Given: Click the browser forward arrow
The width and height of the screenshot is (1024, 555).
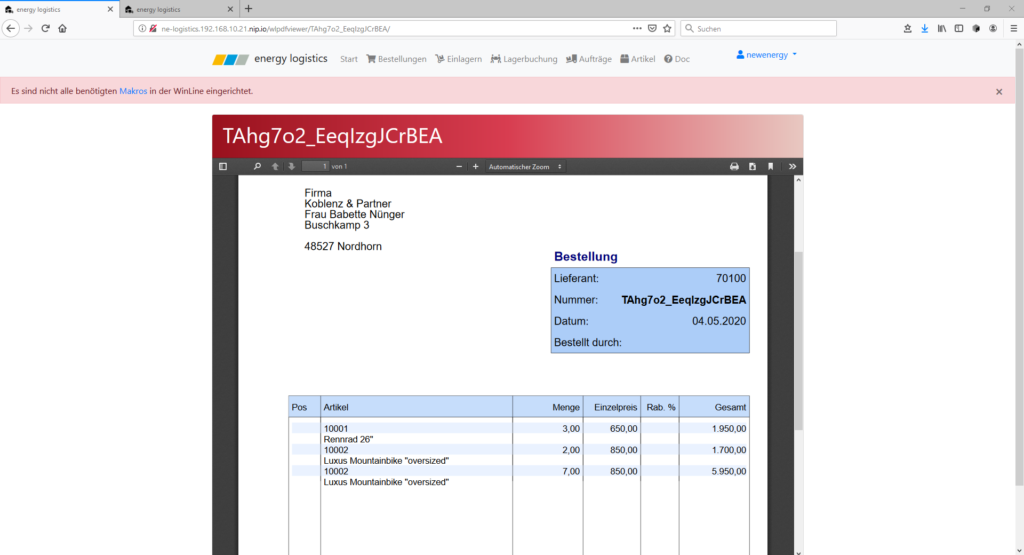Looking at the screenshot, I should (28, 28).
